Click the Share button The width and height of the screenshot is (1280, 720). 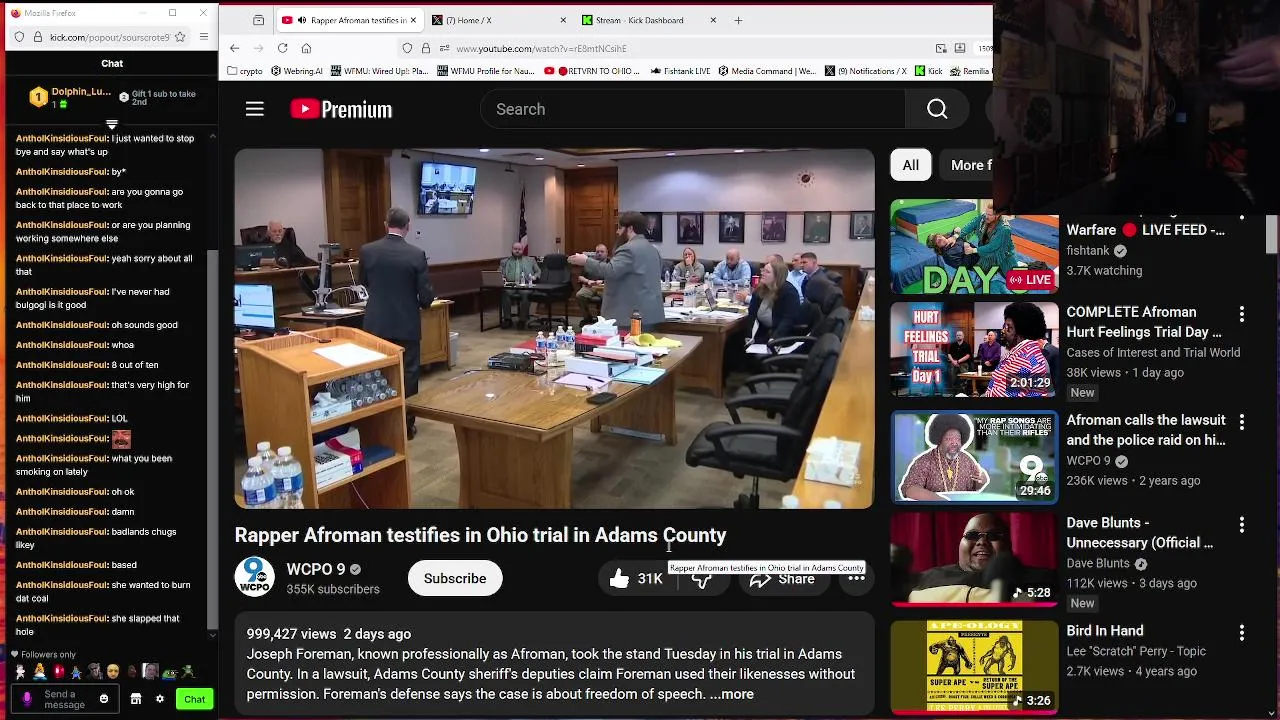click(784, 579)
